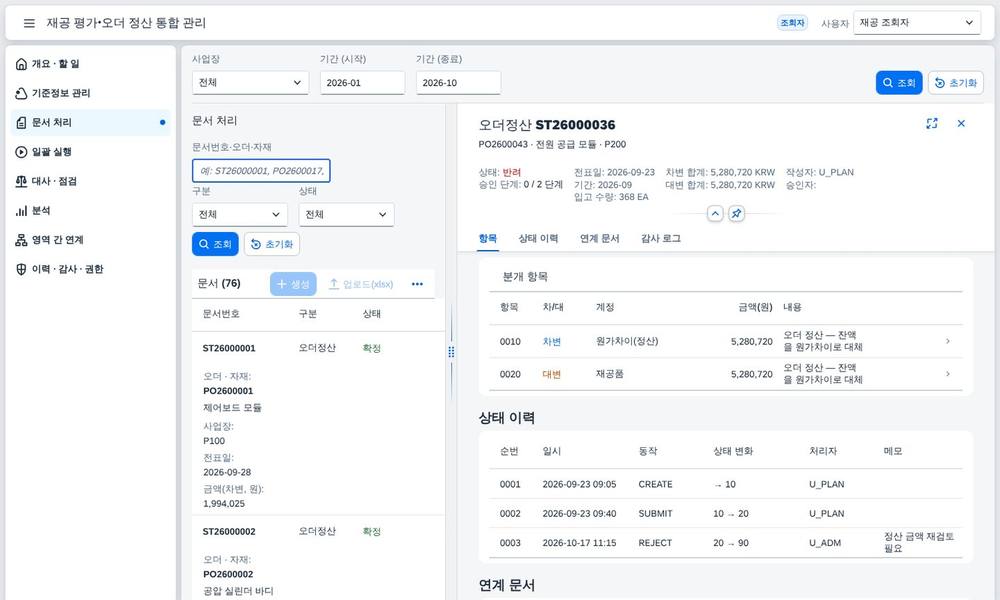Click the 영역 간 연계 network icon
1000x600 pixels.
coord(21,240)
